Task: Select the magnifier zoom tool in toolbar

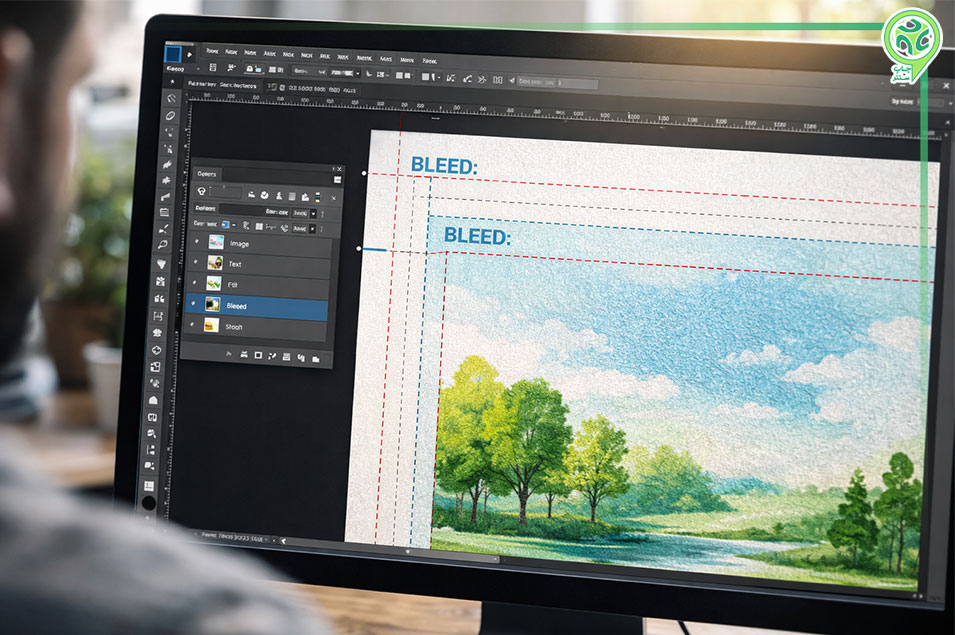Action: (163, 244)
